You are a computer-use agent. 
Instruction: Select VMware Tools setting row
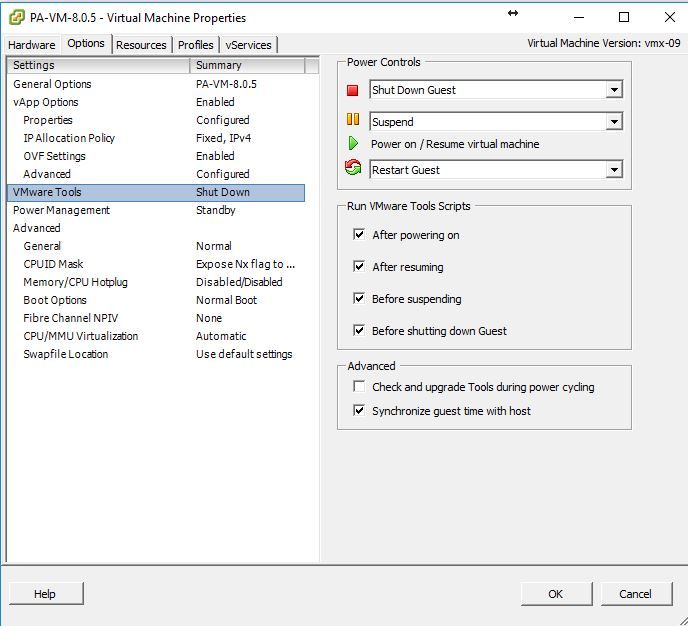[x=156, y=192]
